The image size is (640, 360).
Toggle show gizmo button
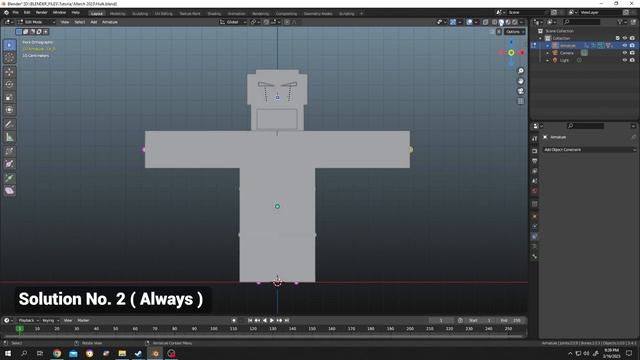click(x=453, y=22)
